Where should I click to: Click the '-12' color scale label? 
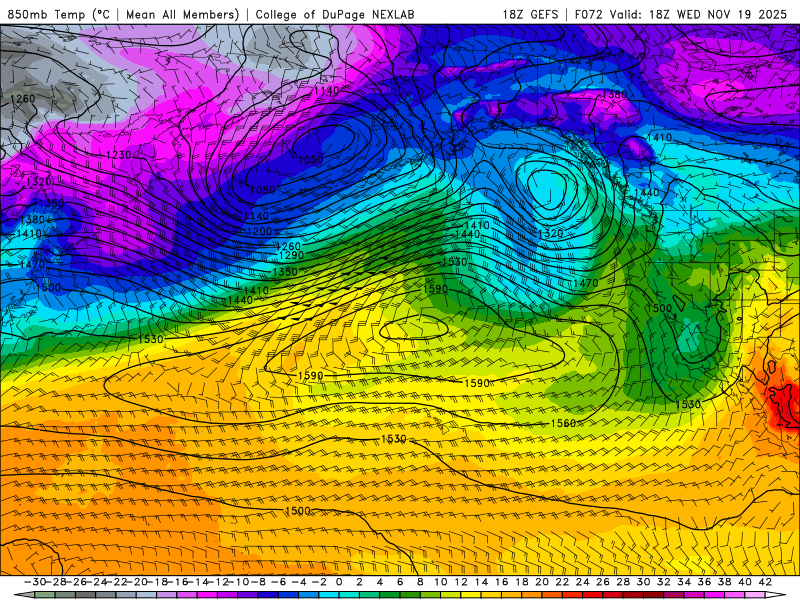pyautogui.click(x=218, y=582)
